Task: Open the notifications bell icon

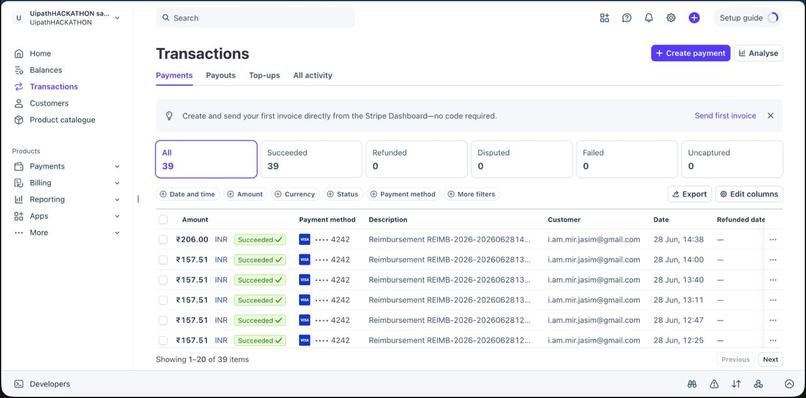Action: (649, 18)
